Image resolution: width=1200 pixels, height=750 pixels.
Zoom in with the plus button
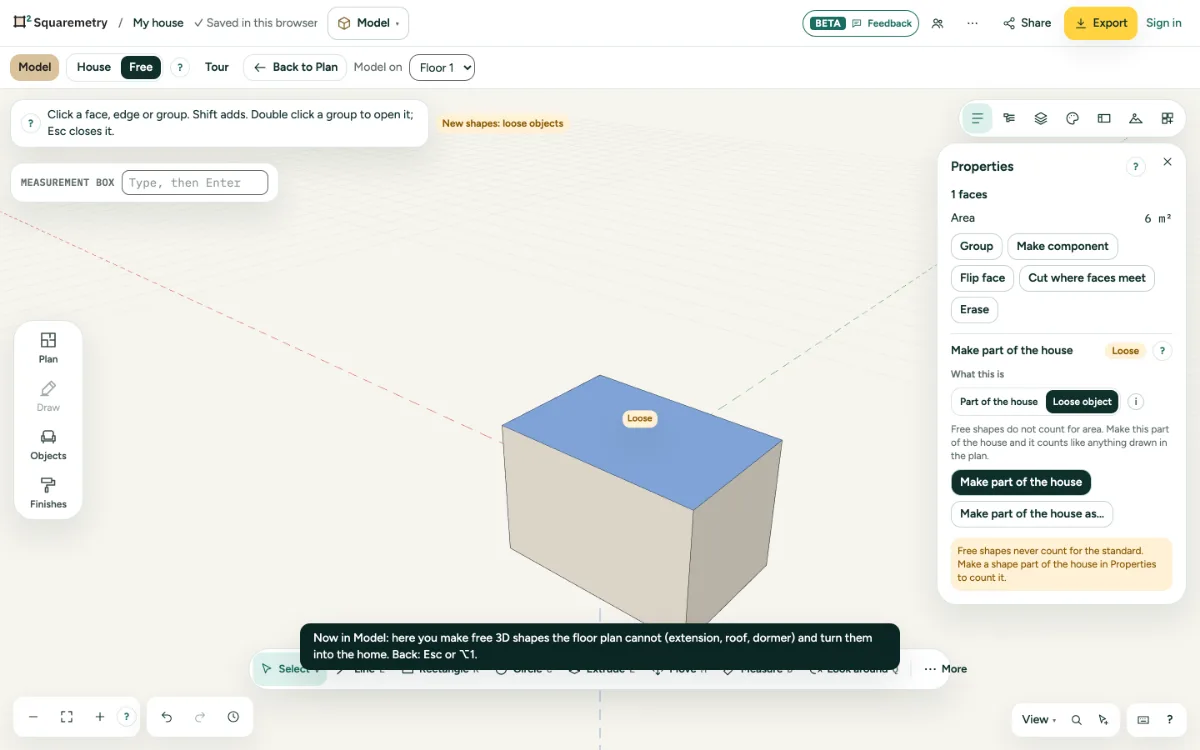100,717
